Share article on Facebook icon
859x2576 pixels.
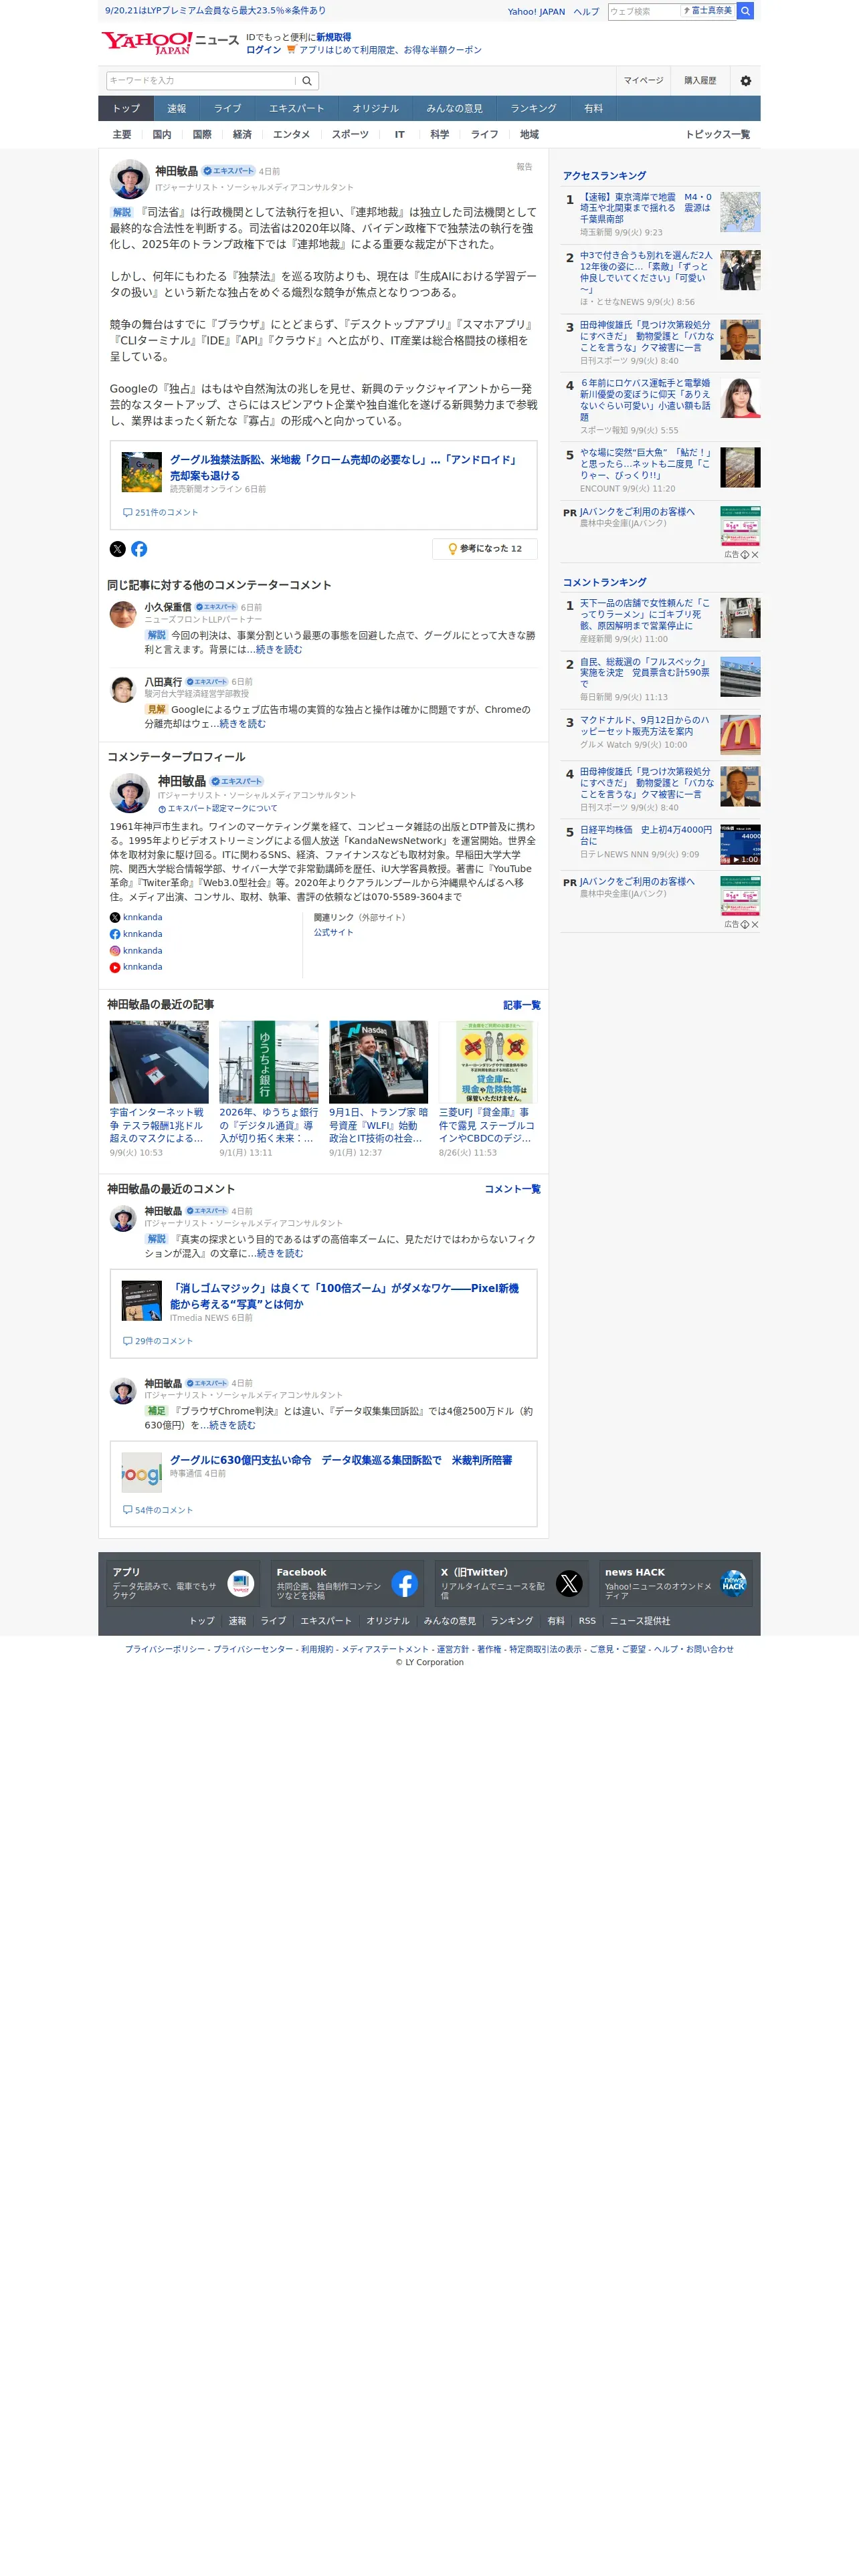pos(139,549)
